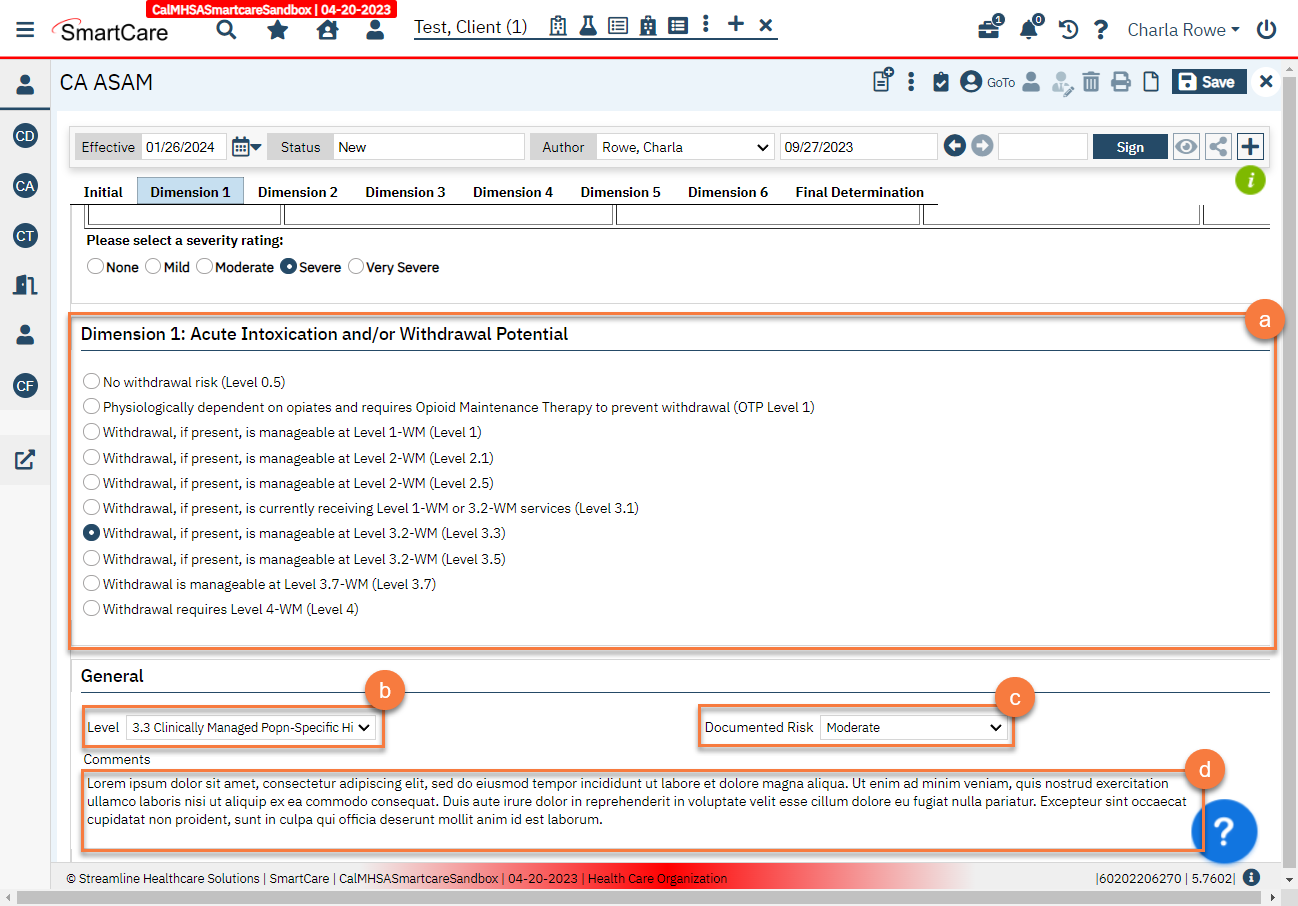Screen dimensions: 1298x906
Task: Switch to the Dimension 2 tab
Action: coord(297,192)
